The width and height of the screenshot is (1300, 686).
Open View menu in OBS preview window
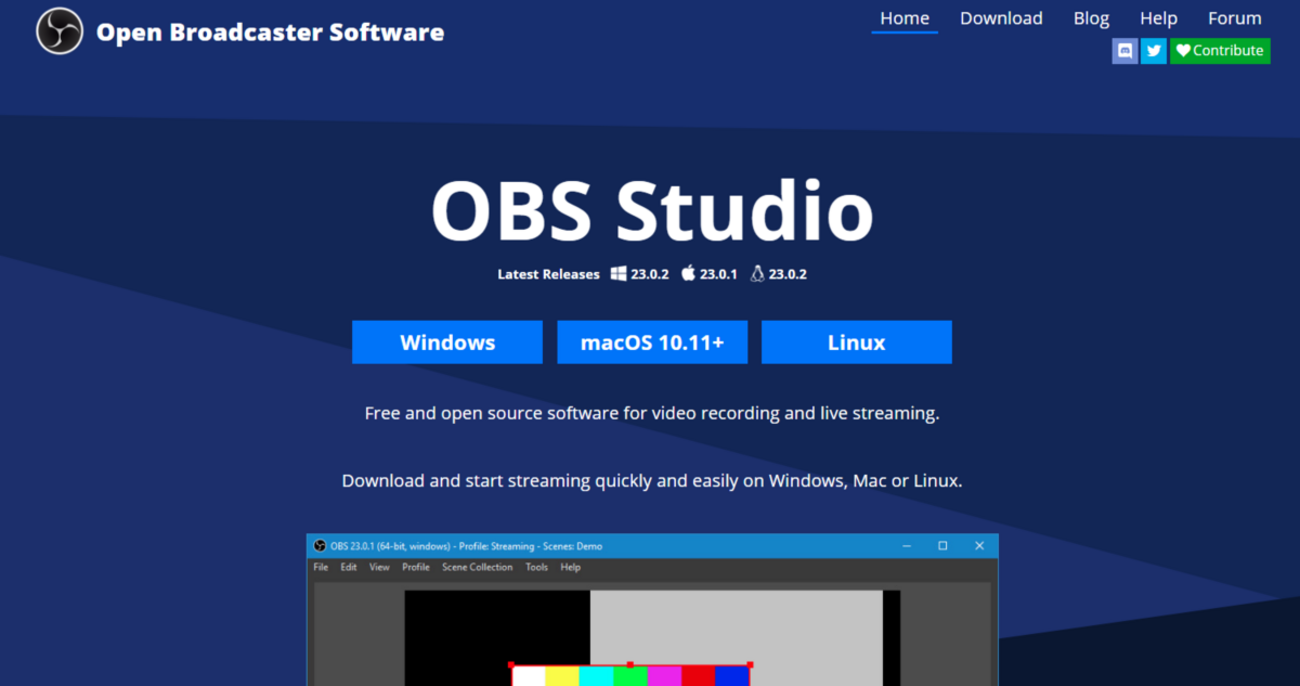click(379, 567)
